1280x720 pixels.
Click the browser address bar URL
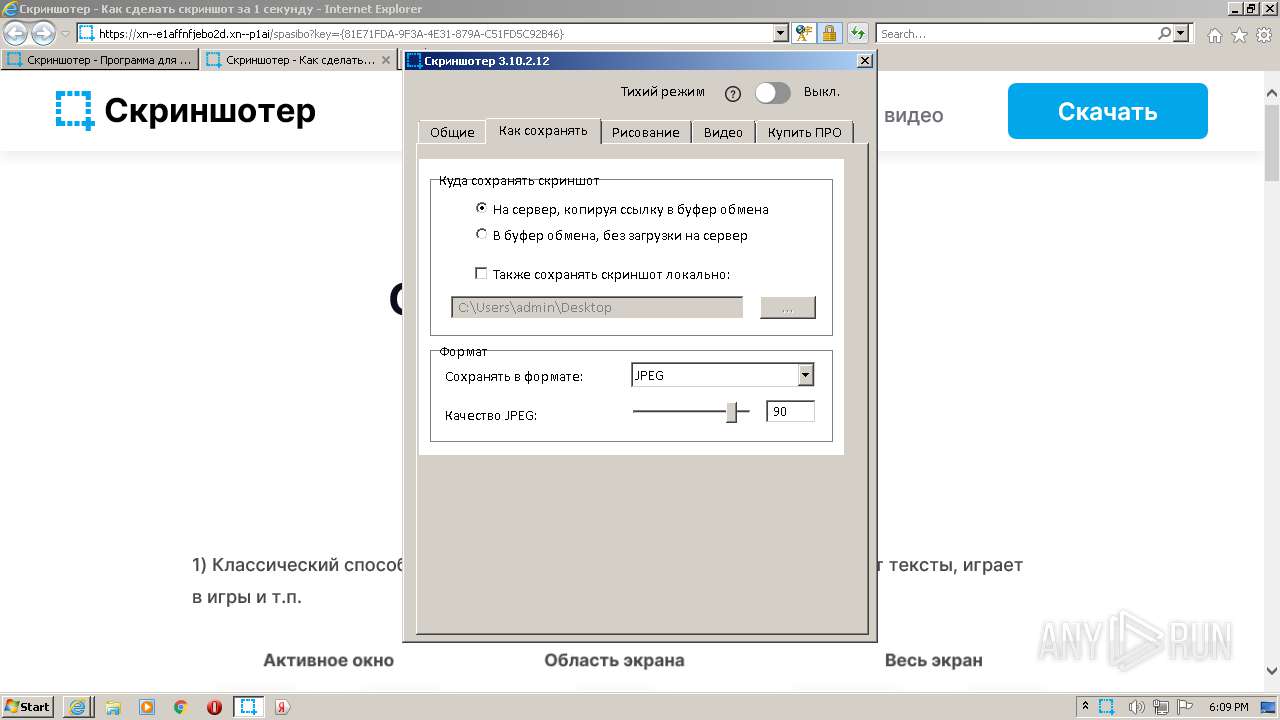[x=425, y=33]
